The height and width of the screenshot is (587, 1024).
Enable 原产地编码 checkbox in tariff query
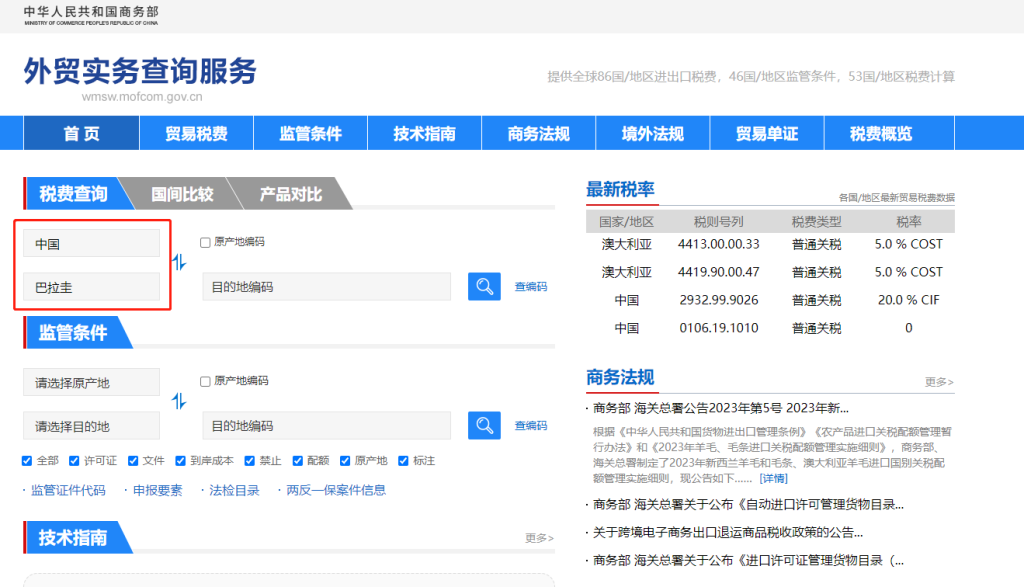(205, 242)
